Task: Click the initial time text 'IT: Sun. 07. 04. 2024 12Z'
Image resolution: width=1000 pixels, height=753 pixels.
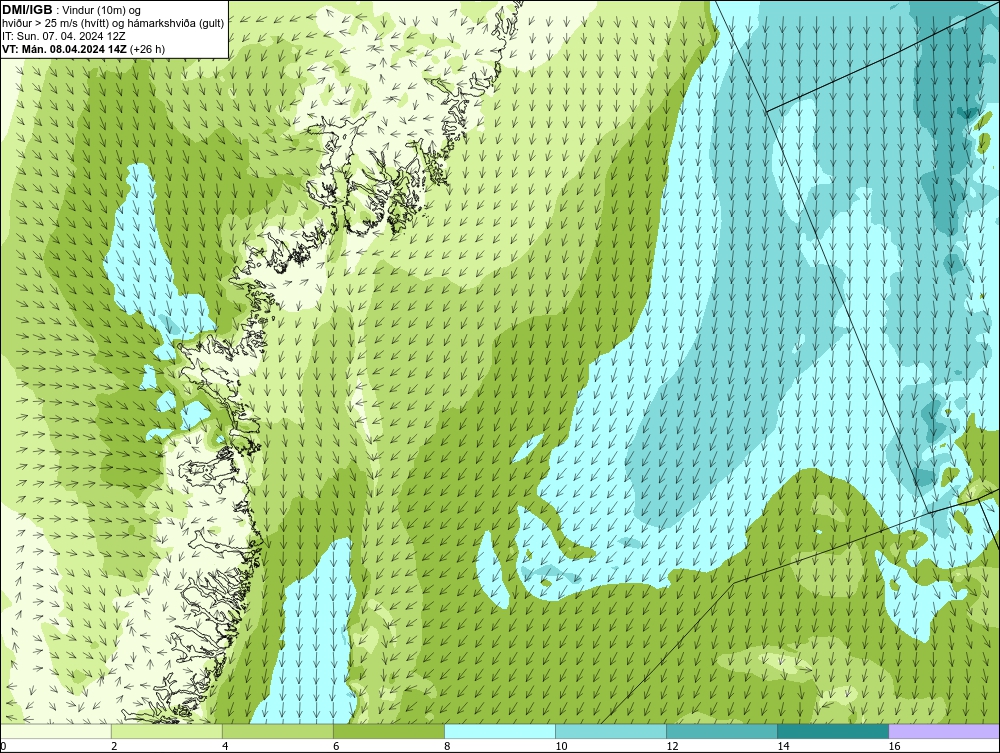Action: (x=64, y=36)
